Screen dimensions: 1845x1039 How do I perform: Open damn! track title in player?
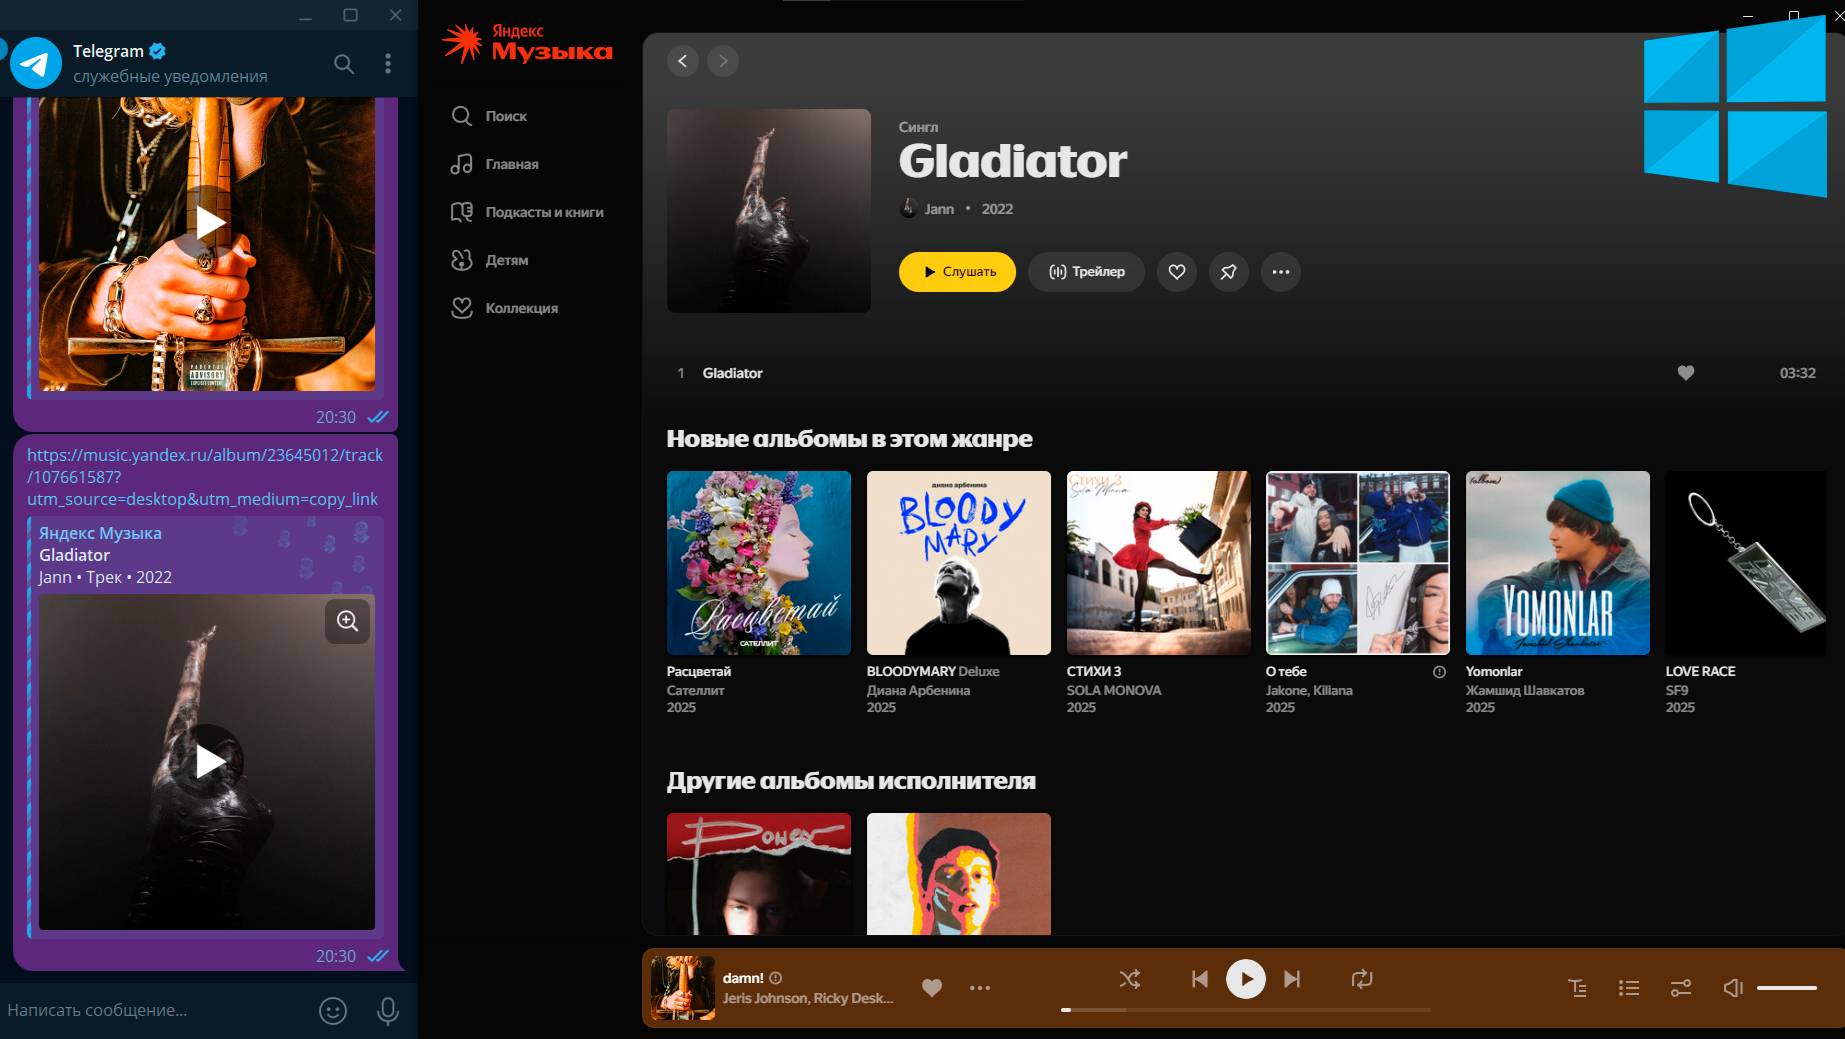pyautogui.click(x=743, y=978)
